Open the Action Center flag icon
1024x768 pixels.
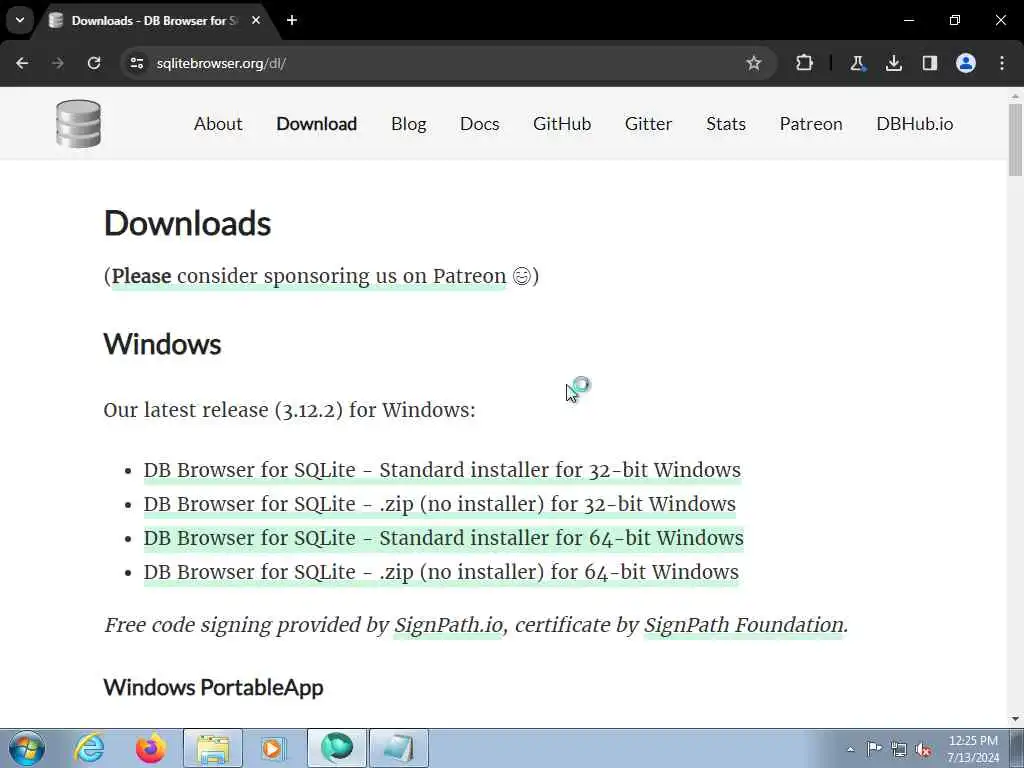tap(874, 749)
